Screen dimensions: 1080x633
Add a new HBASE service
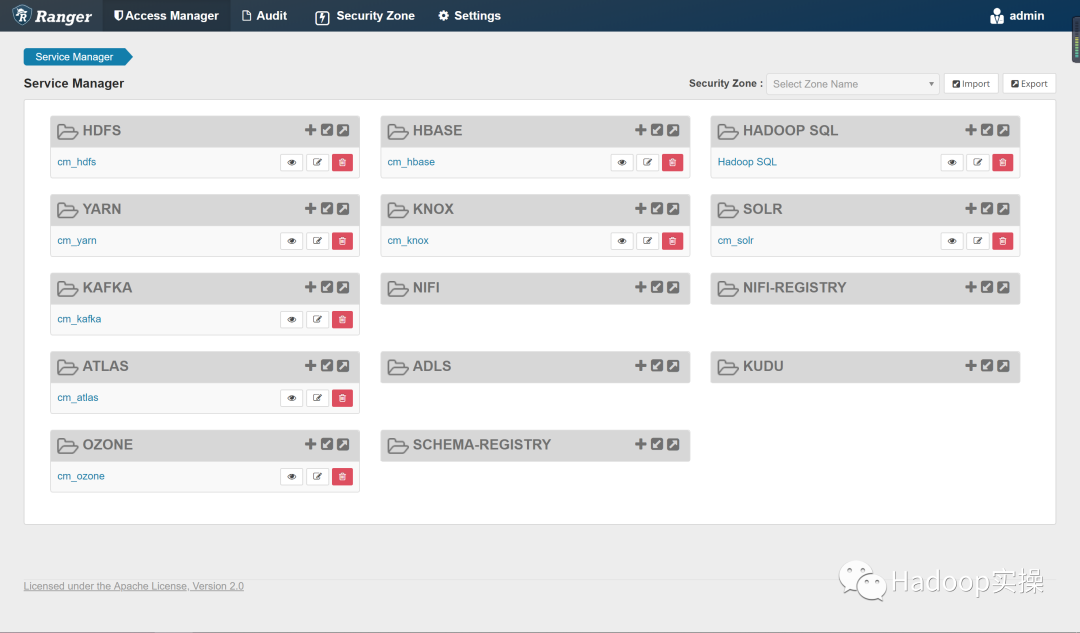(641, 130)
